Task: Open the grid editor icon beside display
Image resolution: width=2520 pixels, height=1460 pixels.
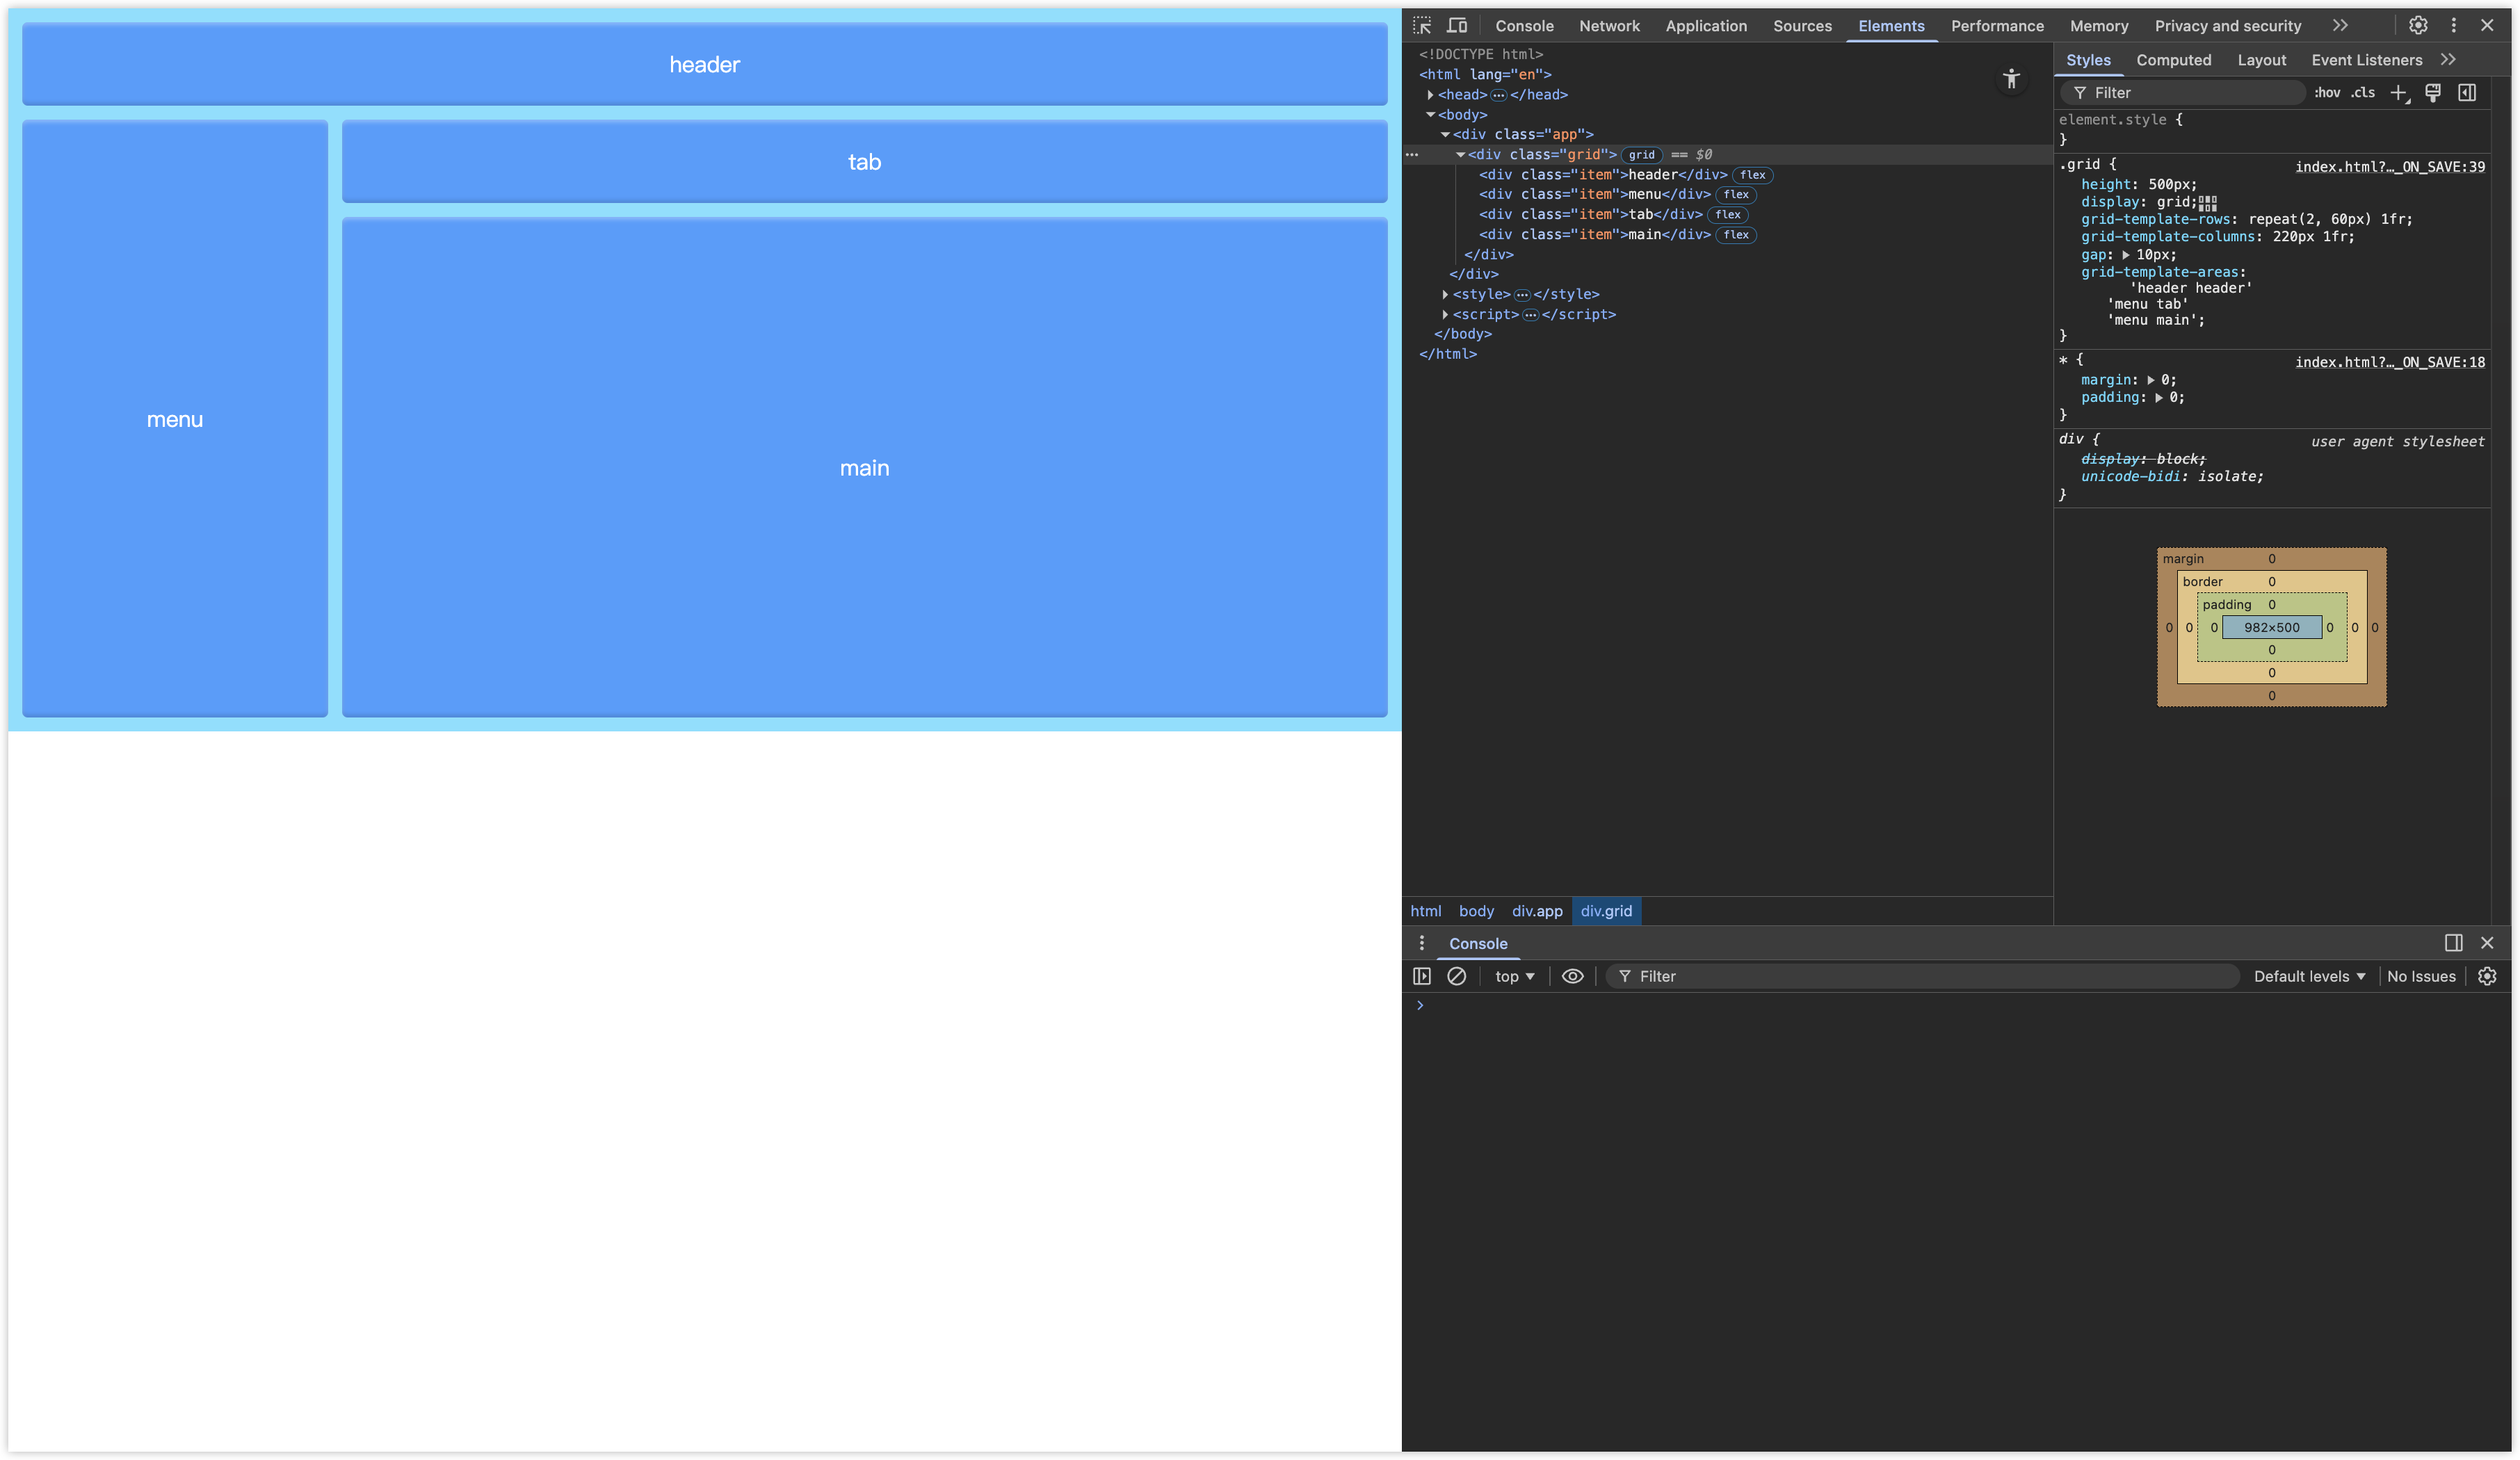Action: [x=2208, y=203]
